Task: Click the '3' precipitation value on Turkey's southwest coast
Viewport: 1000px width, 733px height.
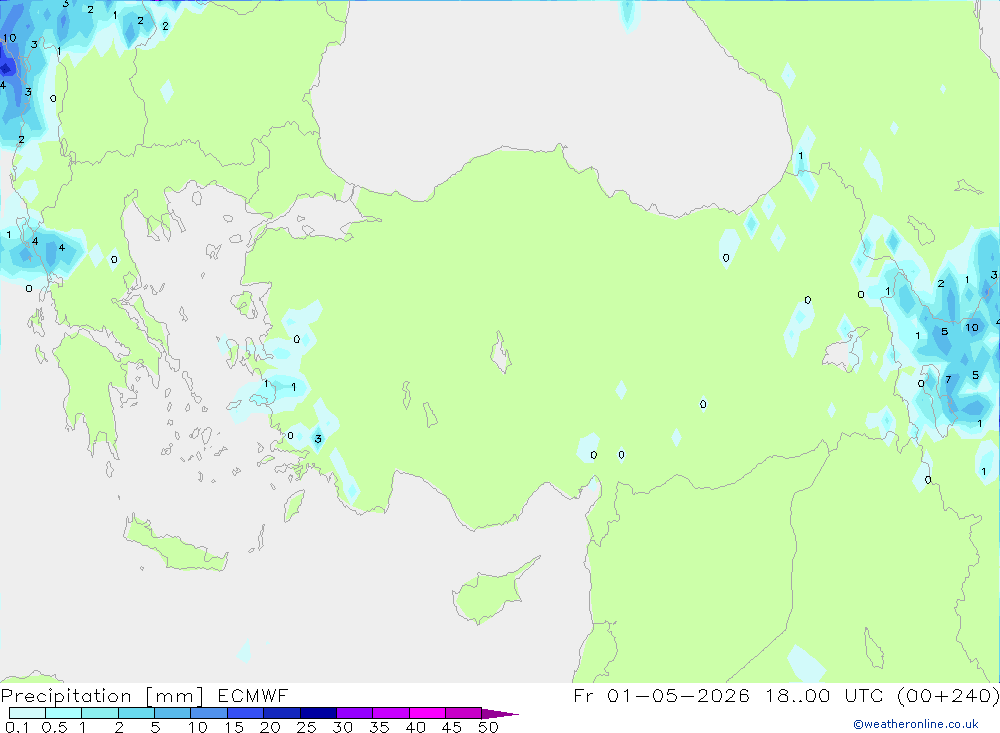Action: pos(318,439)
